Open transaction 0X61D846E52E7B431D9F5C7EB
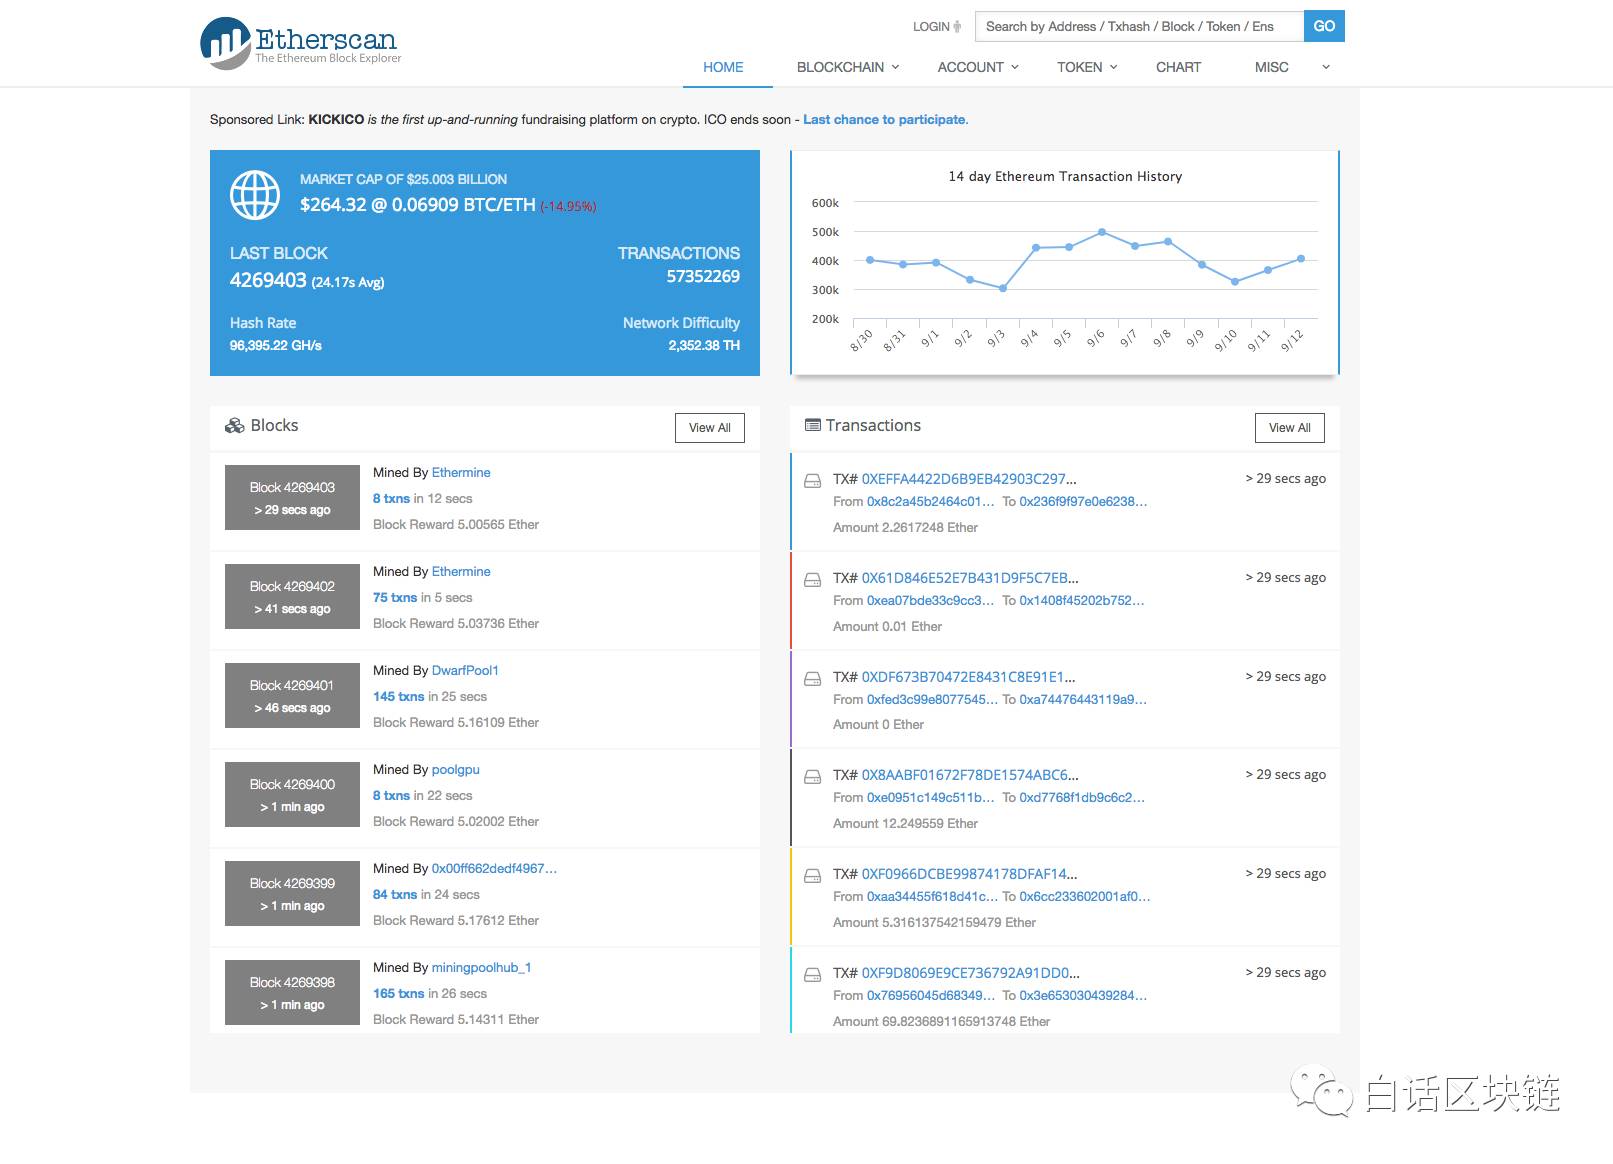Viewport: 1613px width, 1164px height. 970,578
